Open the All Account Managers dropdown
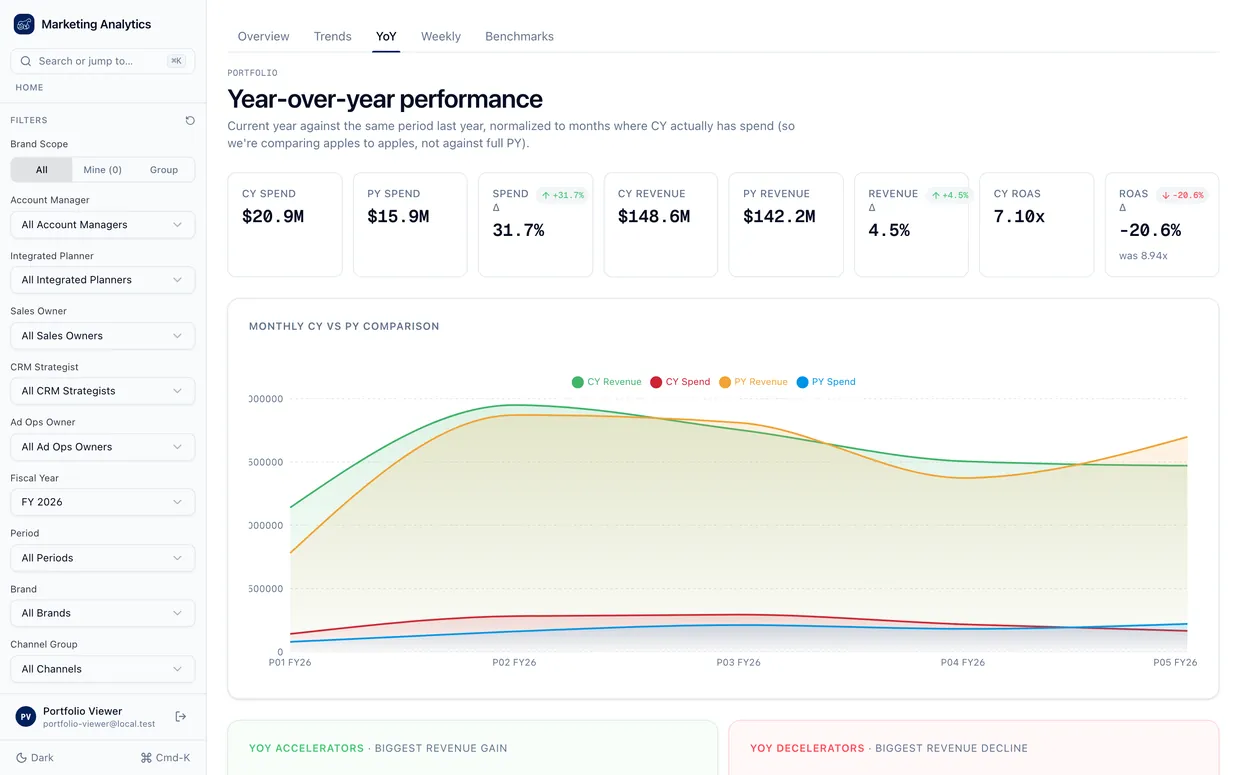Viewport: 1240px width, 775px height. point(103,225)
